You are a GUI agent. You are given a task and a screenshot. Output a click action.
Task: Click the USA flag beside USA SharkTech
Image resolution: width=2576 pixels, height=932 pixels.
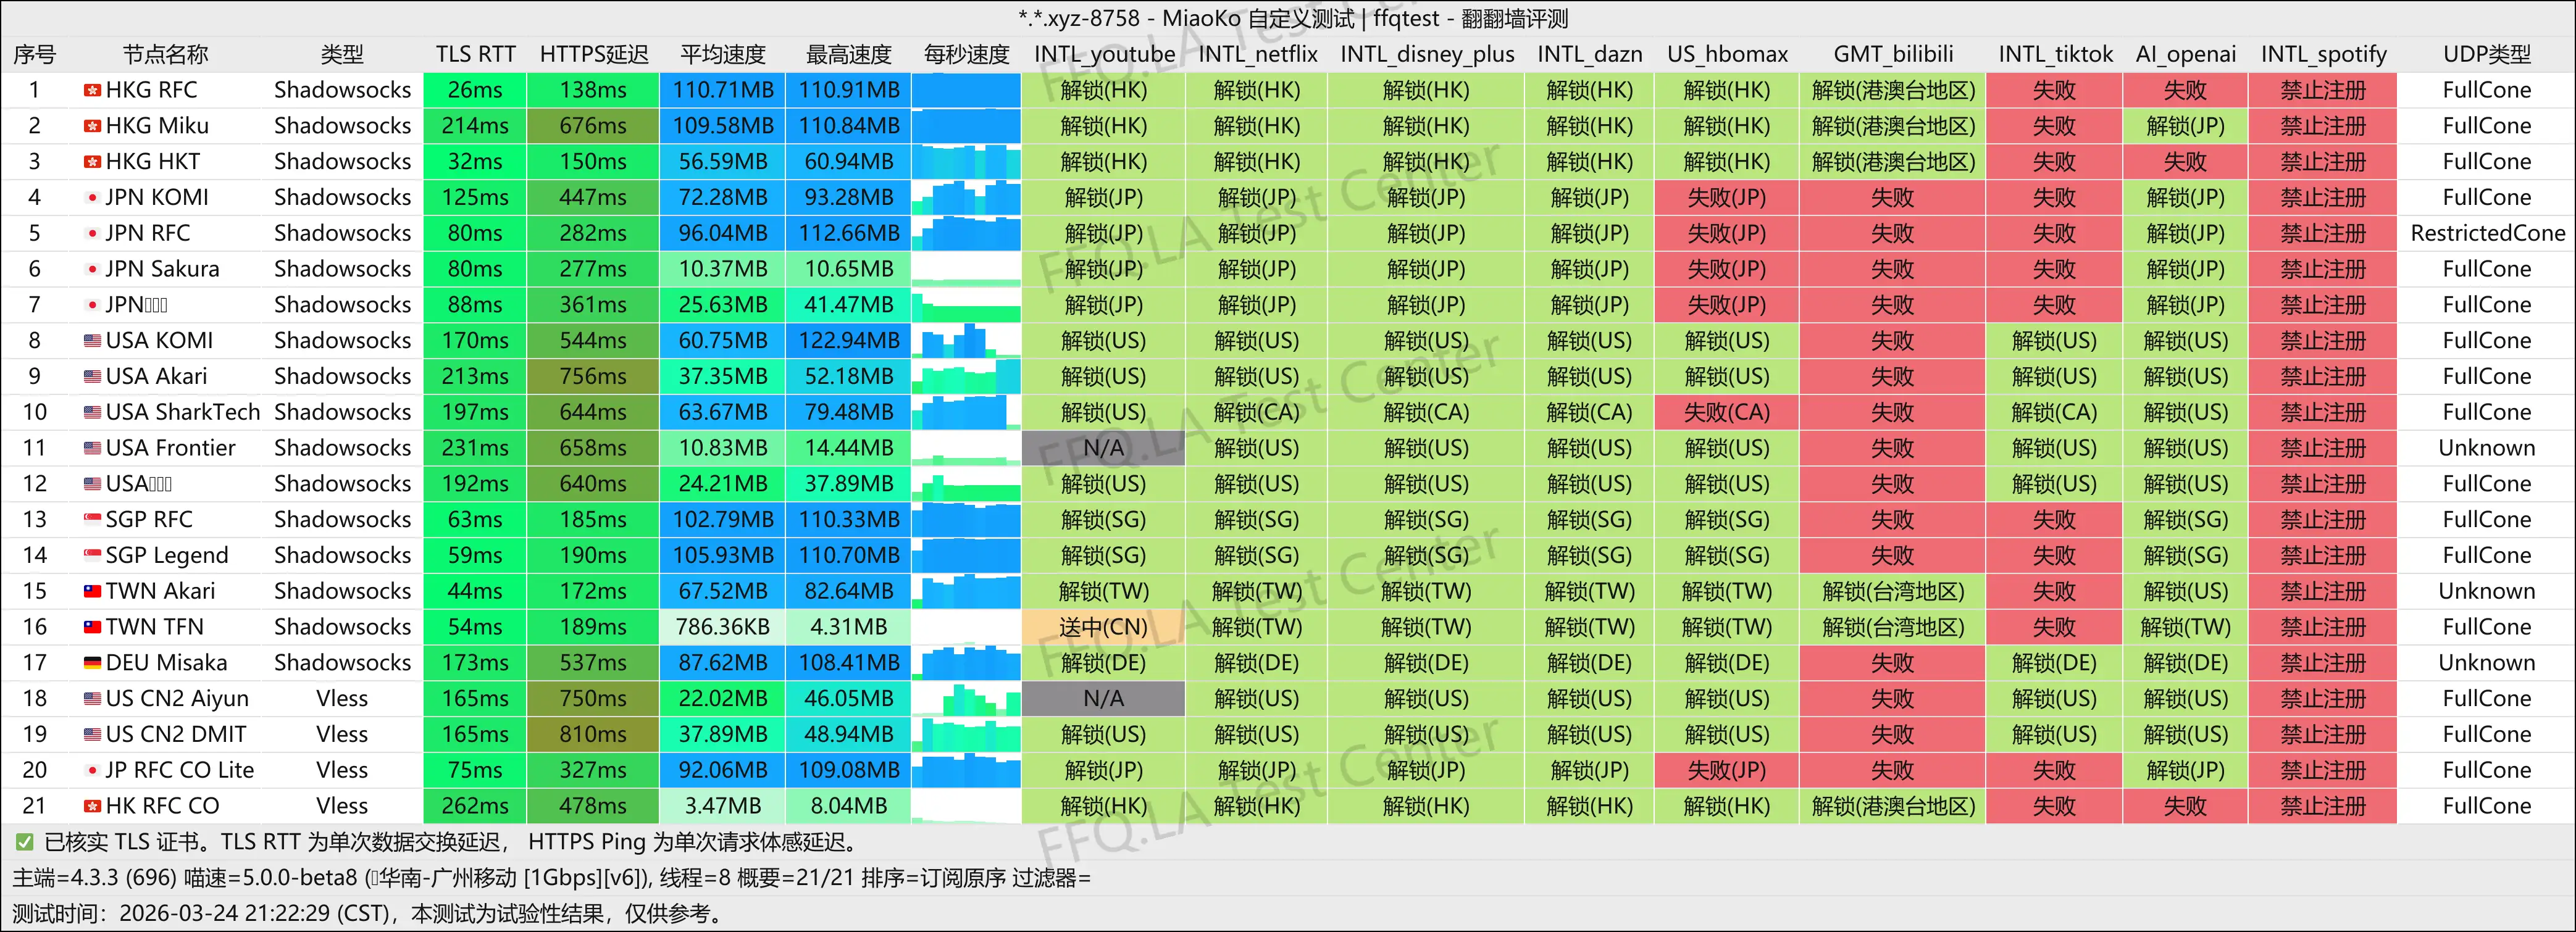click(92, 412)
